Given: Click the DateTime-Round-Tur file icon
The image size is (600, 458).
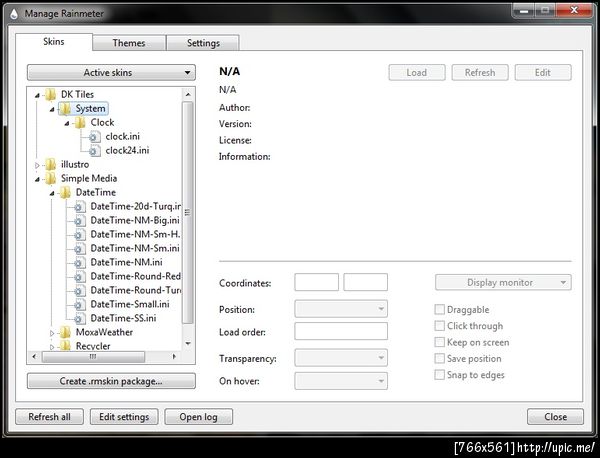Looking at the screenshot, I should [80, 290].
